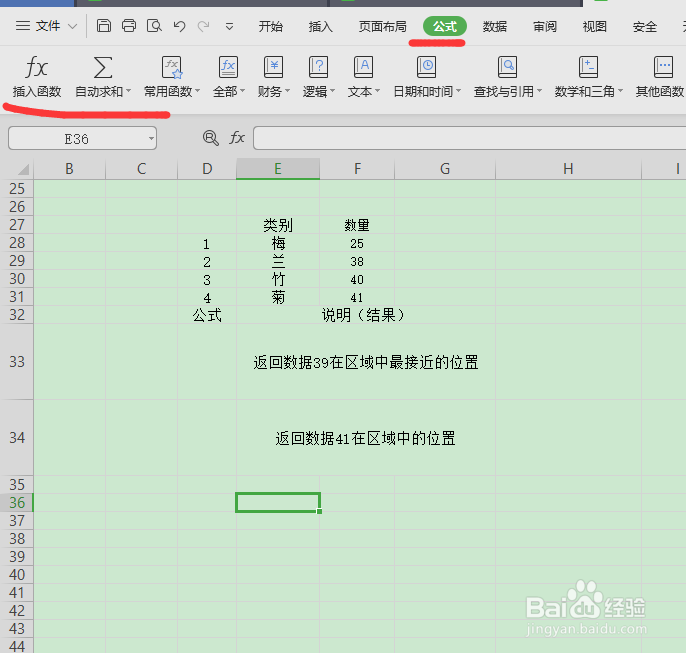Switch to the 视图 tab
The image size is (686, 653).
click(x=595, y=26)
